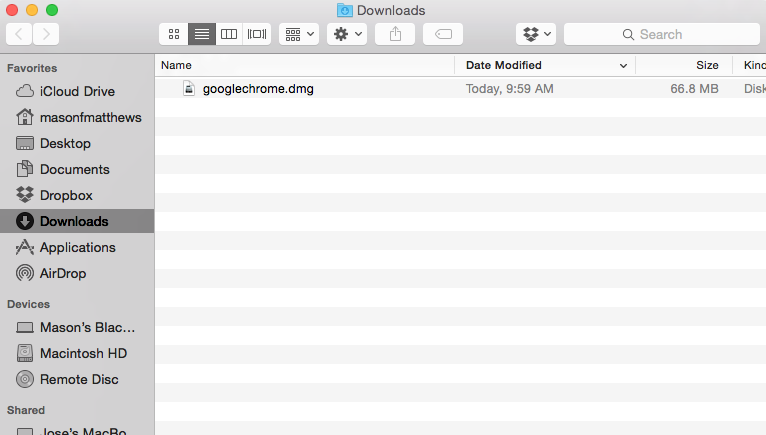Viewport: 766px width, 435px height.
Task: Select Dropbox in the sidebar
Action: [x=66, y=195]
